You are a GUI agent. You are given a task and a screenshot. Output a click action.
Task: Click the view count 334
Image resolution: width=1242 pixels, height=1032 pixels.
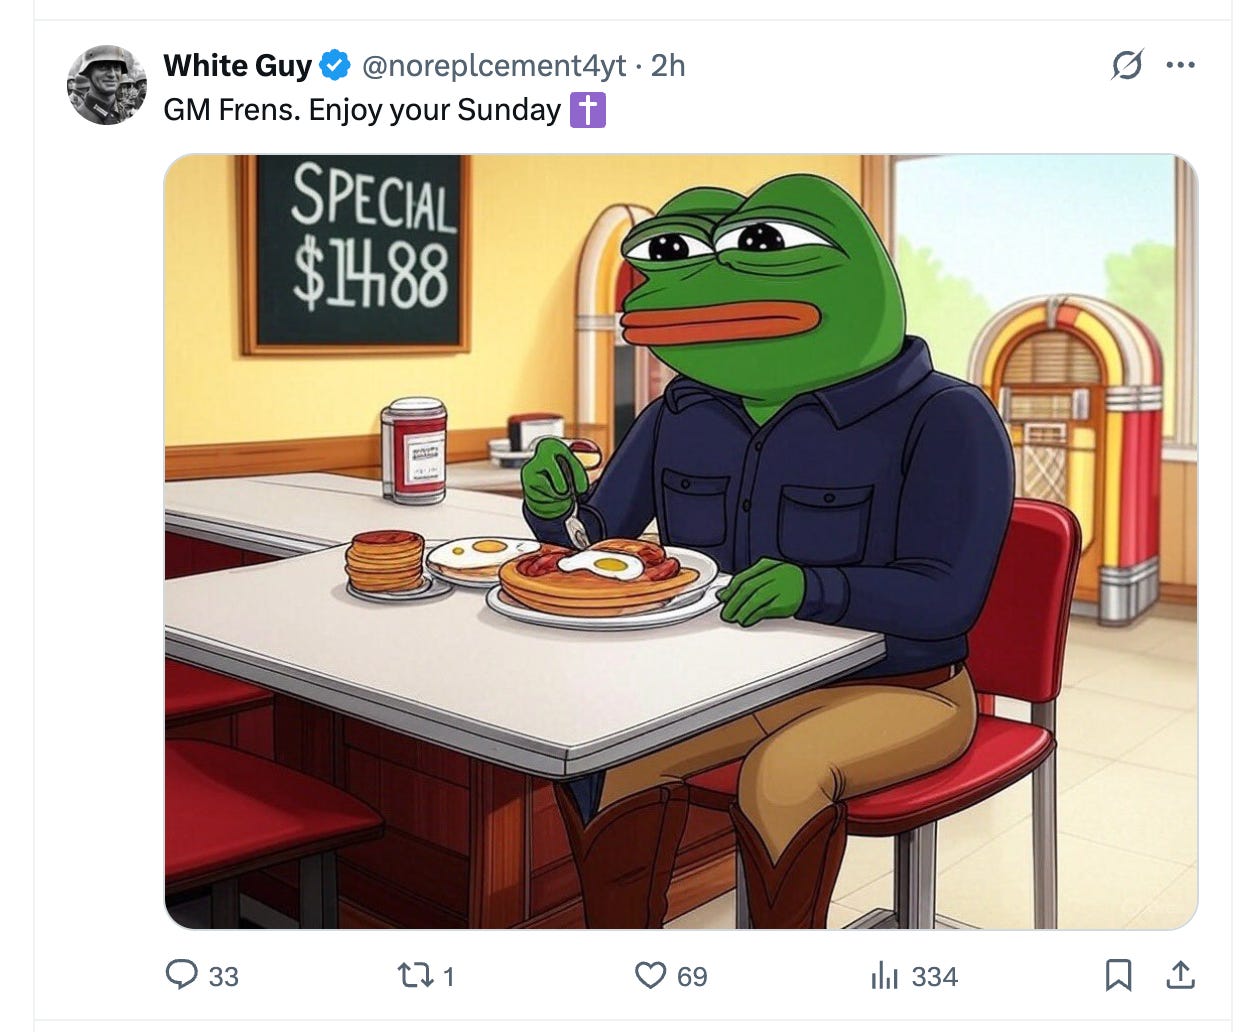(x=935, y=977)
